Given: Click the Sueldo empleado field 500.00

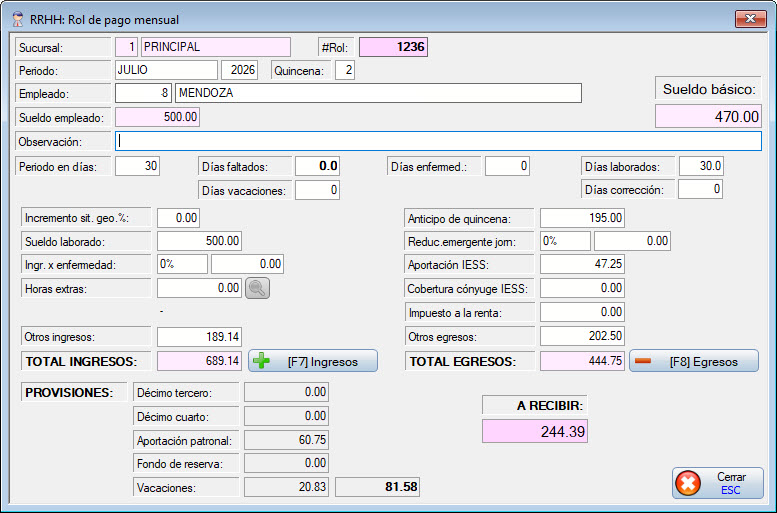Looking at the screenshot, I should 158,117.
